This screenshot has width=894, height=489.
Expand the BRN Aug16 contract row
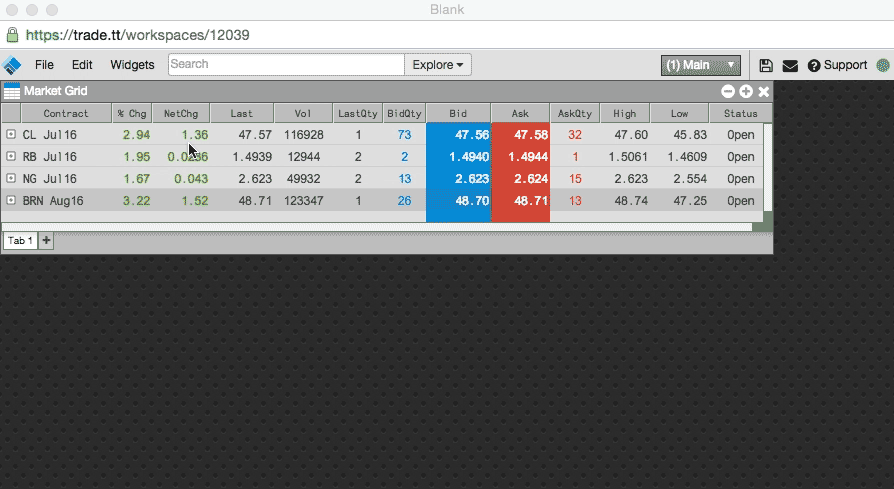click(11, 201)
